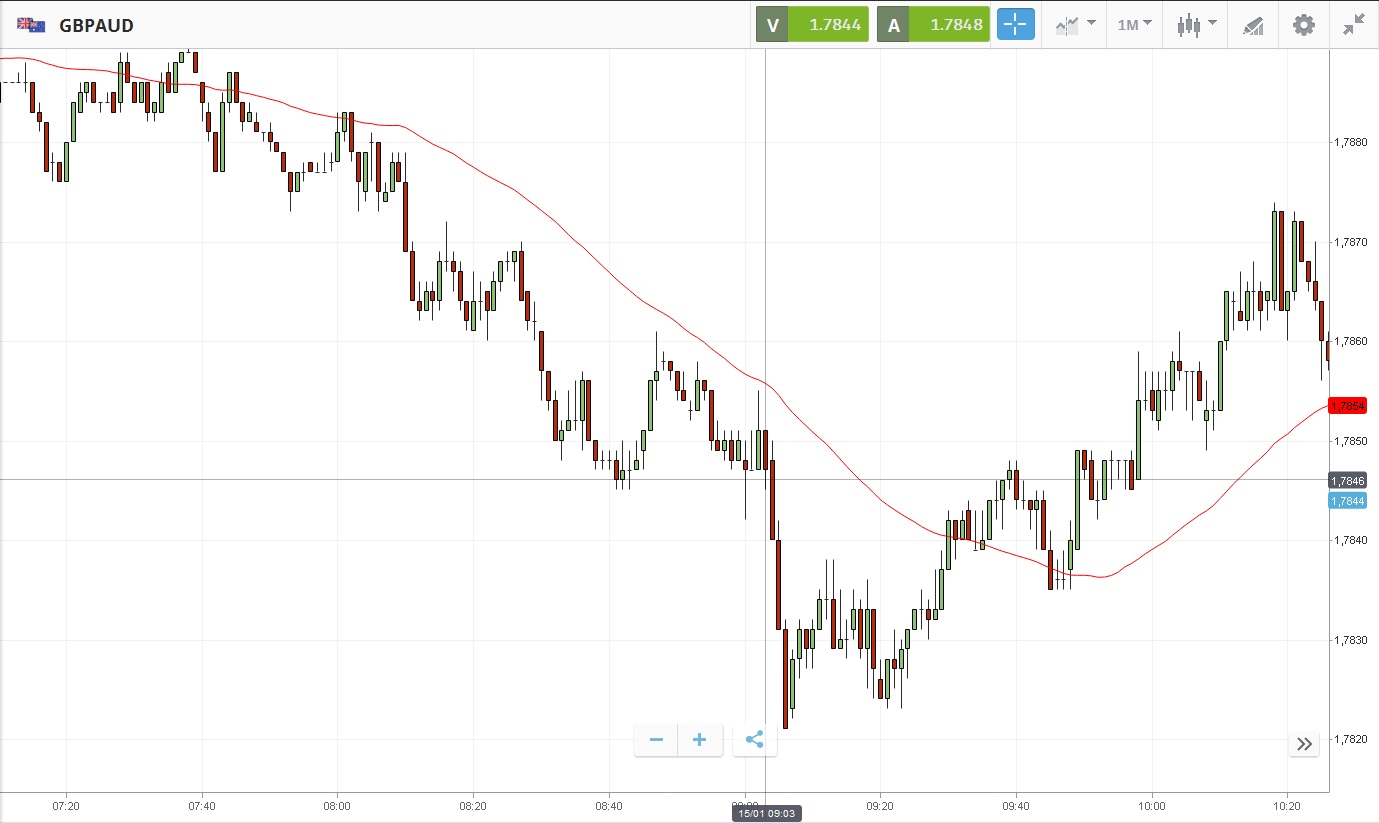
Task: Jump to latest candles with double-arrow button
Action: (x=1304, y=743)
